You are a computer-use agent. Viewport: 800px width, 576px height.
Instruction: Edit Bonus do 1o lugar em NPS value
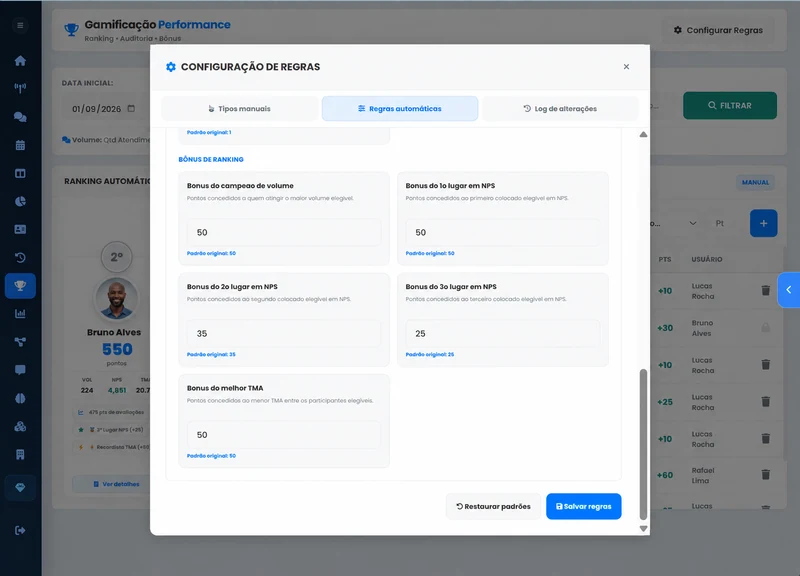coord(503,233)
